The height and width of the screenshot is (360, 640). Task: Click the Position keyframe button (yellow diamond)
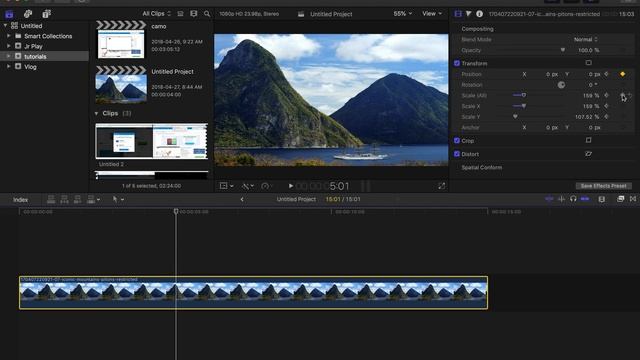622,74
